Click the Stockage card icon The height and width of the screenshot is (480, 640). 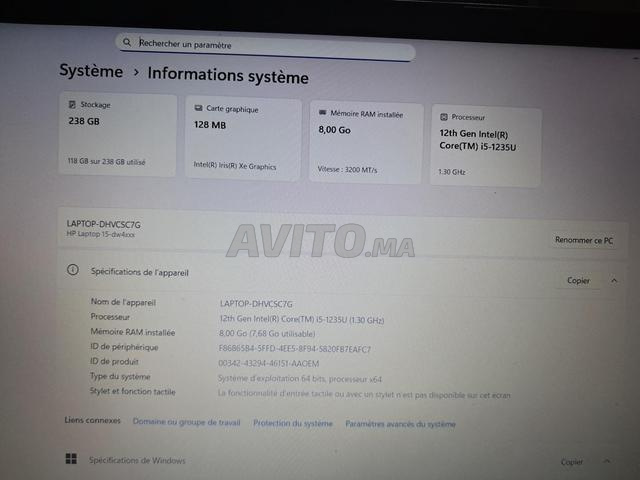72,104
